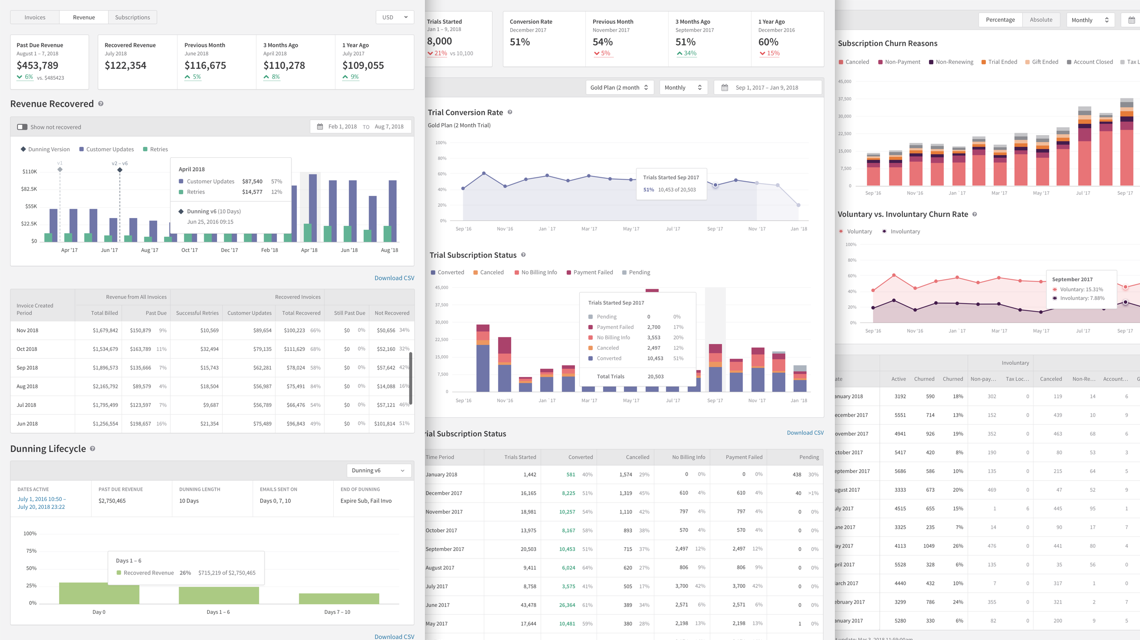This screenshot has height=640, width=1140.
Task: Switch to the Revenue tab
Action: click(x=84, y=17)
